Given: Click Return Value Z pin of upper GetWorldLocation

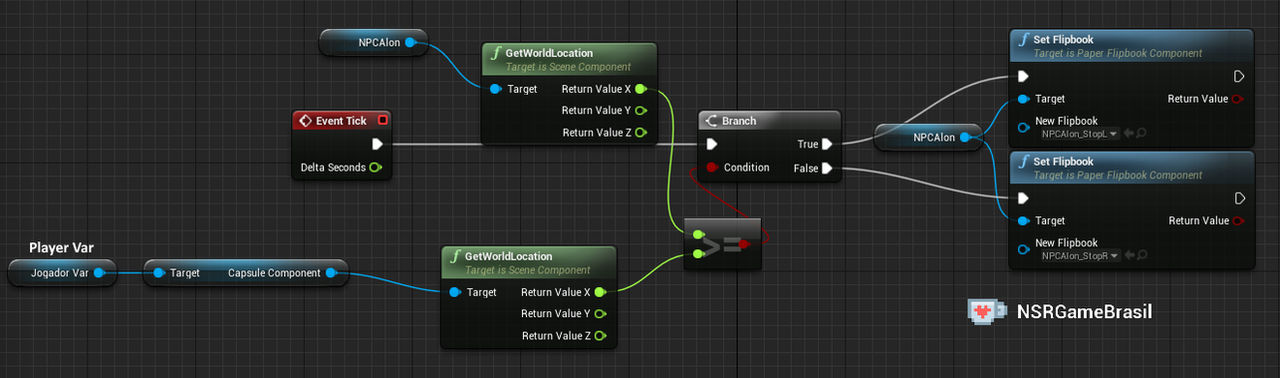Looking at the screenshot, I should [x=640, y=133].
